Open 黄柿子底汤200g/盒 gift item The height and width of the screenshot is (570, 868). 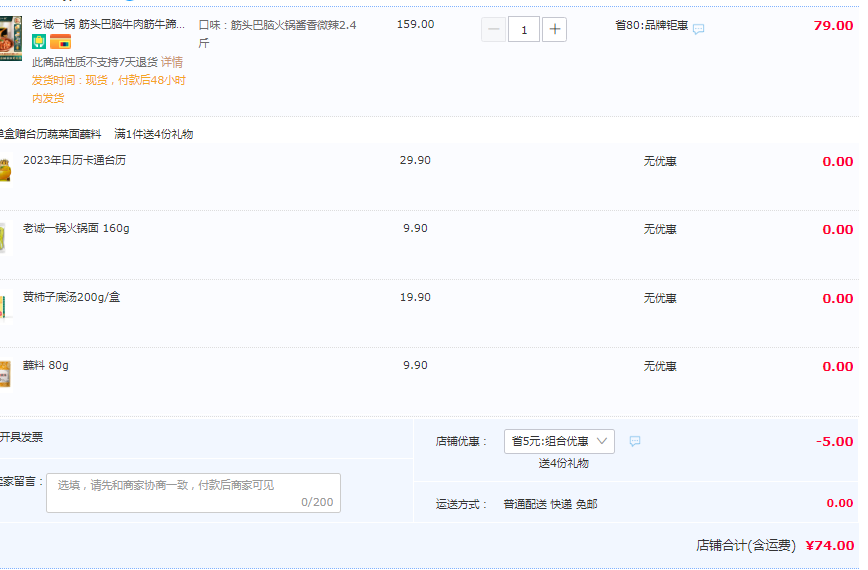click(x=71, y=297)
